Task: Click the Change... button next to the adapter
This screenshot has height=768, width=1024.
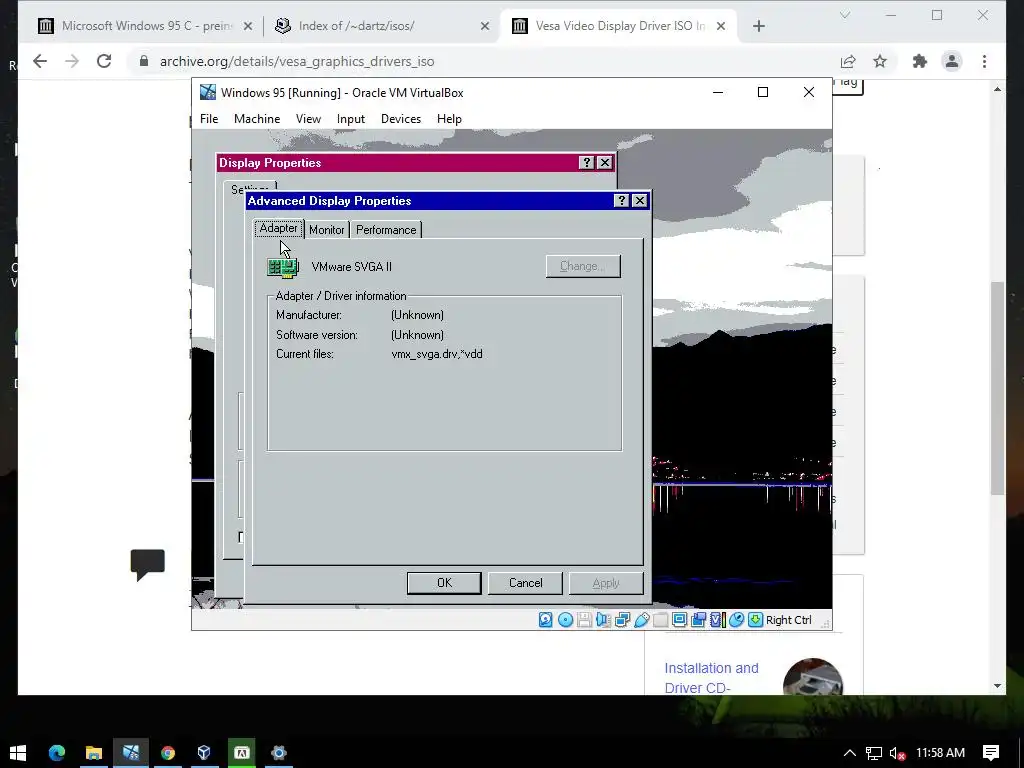Action: (583, 266)
